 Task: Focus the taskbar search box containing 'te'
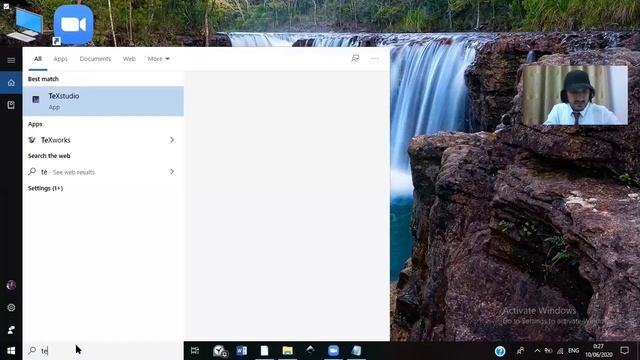pyautogui.click(x=103, y=351)
